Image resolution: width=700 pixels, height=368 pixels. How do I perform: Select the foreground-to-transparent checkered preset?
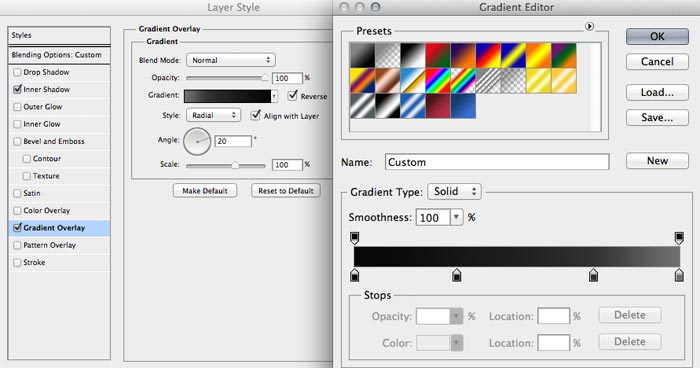coord(388,55)
